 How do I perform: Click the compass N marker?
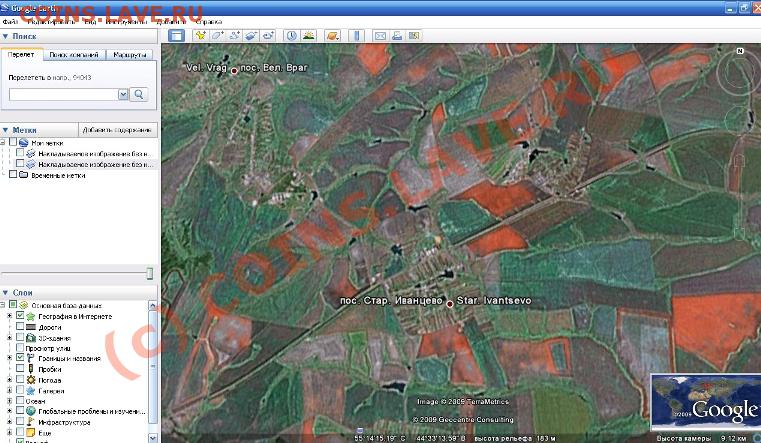coord(740,51)
